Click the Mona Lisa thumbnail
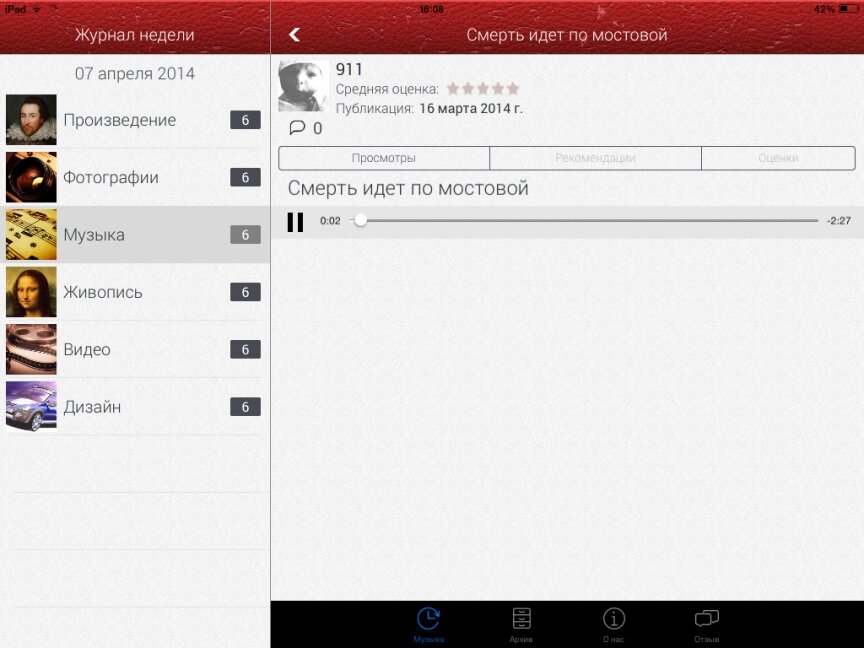 tap(31, 292)
